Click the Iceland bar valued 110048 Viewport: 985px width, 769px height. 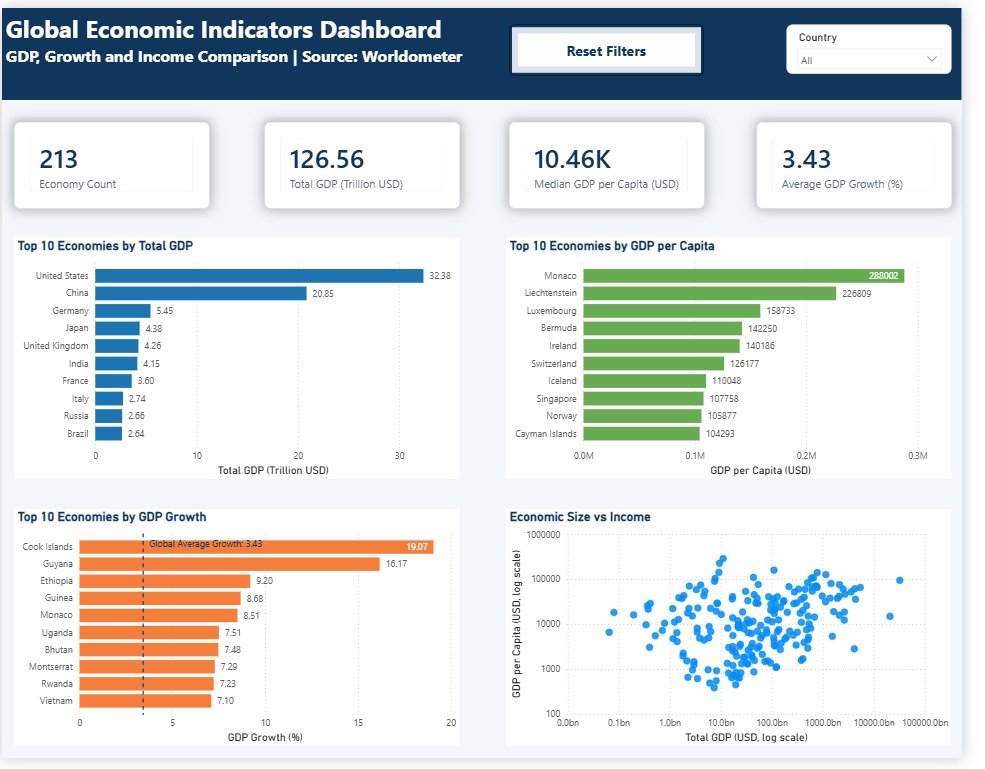(645, 381)
